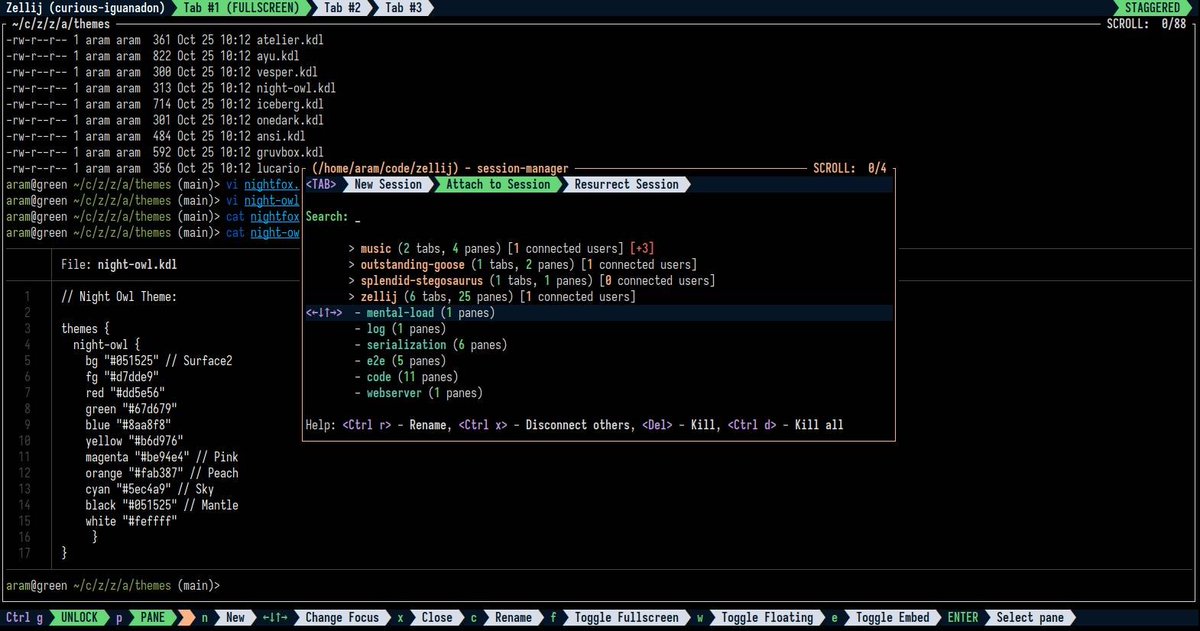1200x631 pixels.
Task: Open the Resurrect Session tab
Action: click(627, 184)
